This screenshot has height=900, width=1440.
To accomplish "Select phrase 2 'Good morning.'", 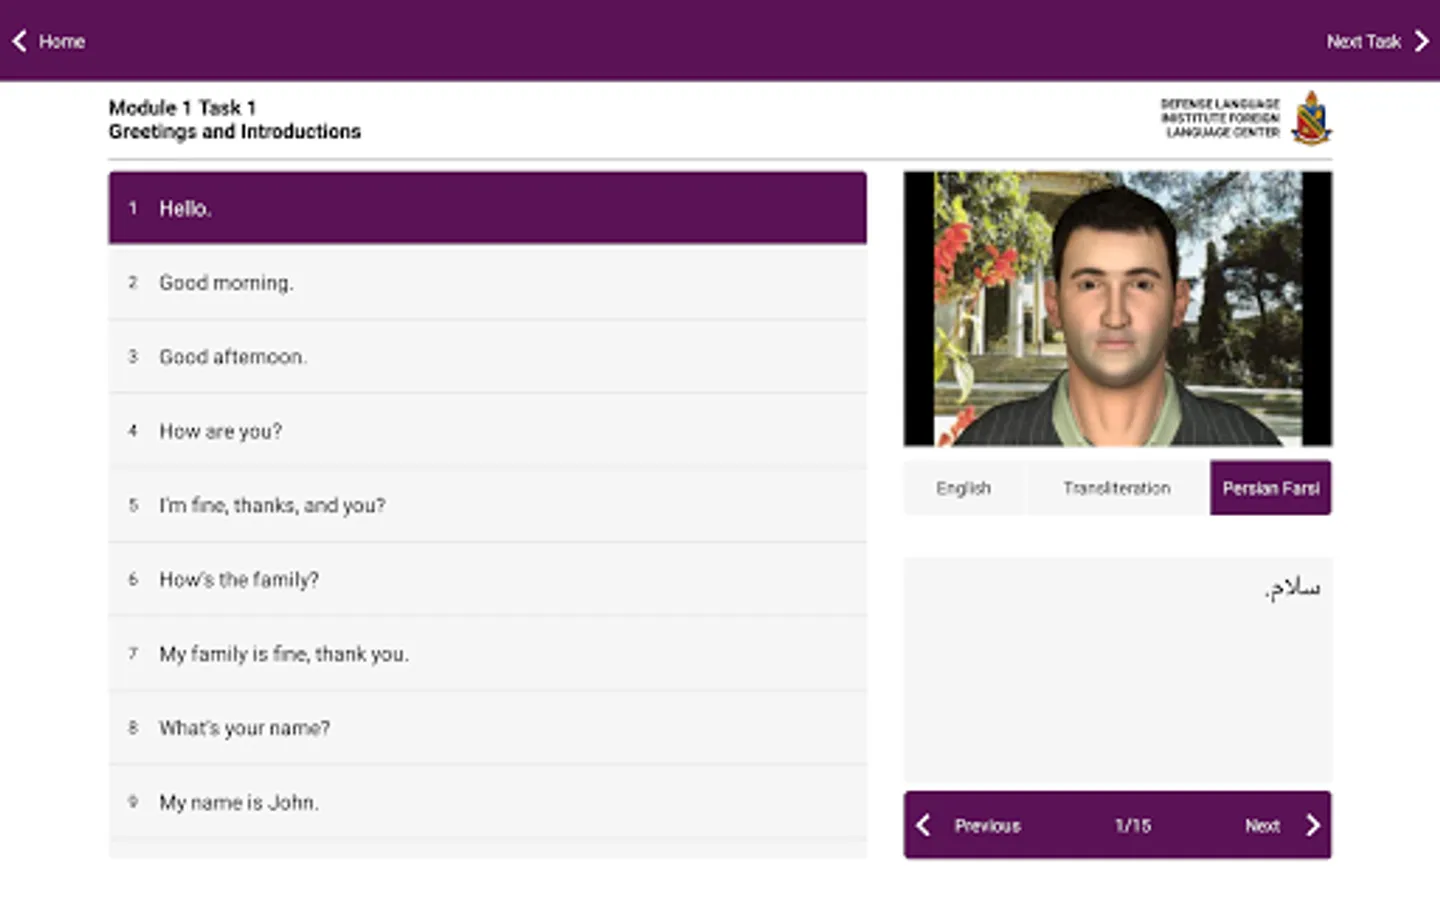I will [x=488, y=283].
